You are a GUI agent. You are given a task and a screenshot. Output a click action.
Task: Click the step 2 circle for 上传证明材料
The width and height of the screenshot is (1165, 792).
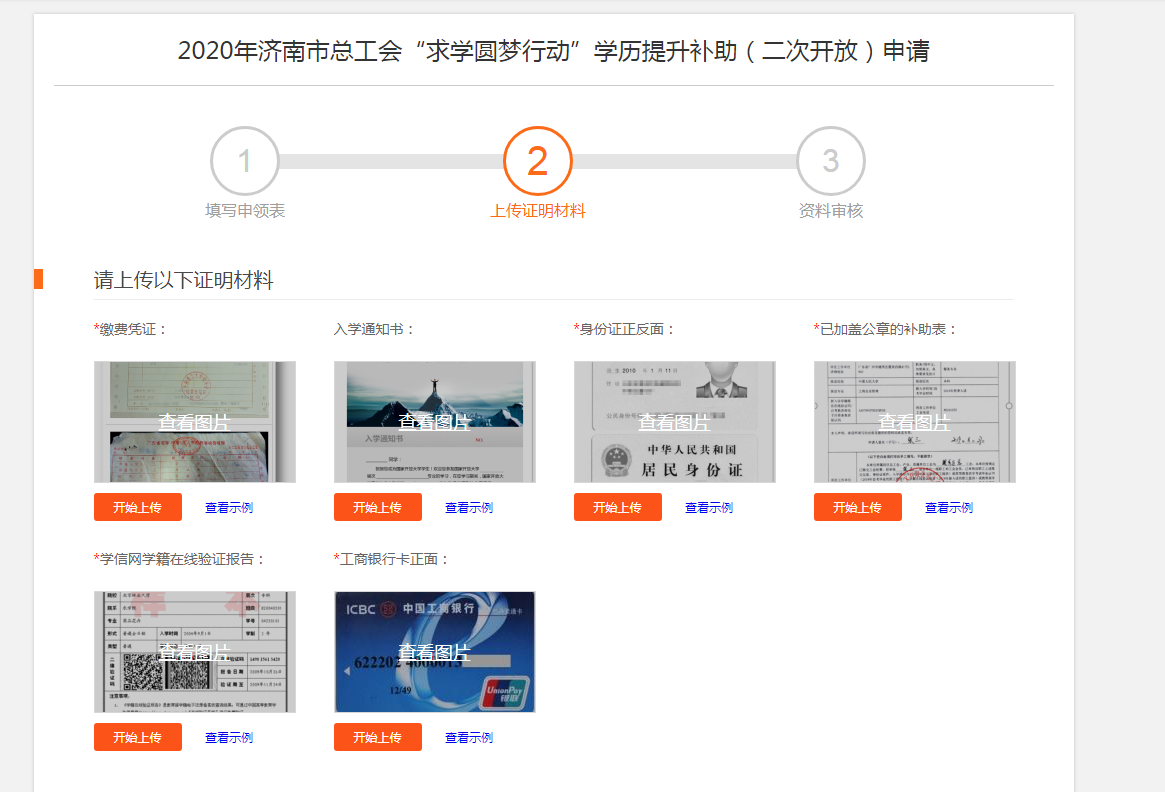537,161
